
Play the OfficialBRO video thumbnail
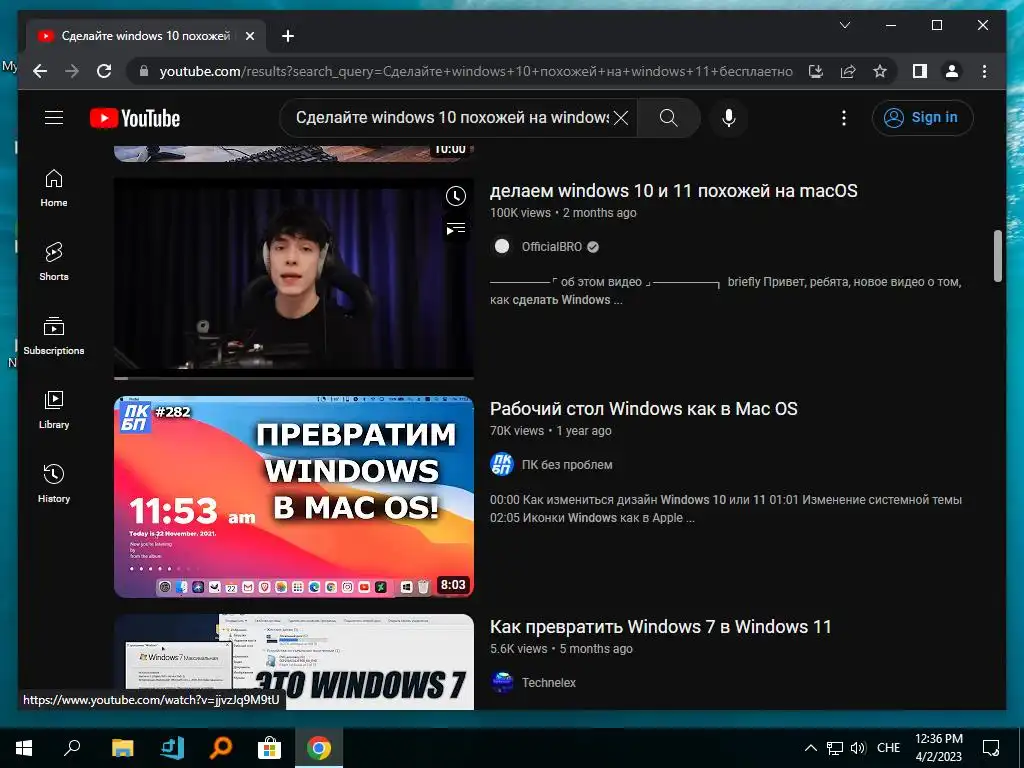294,279
